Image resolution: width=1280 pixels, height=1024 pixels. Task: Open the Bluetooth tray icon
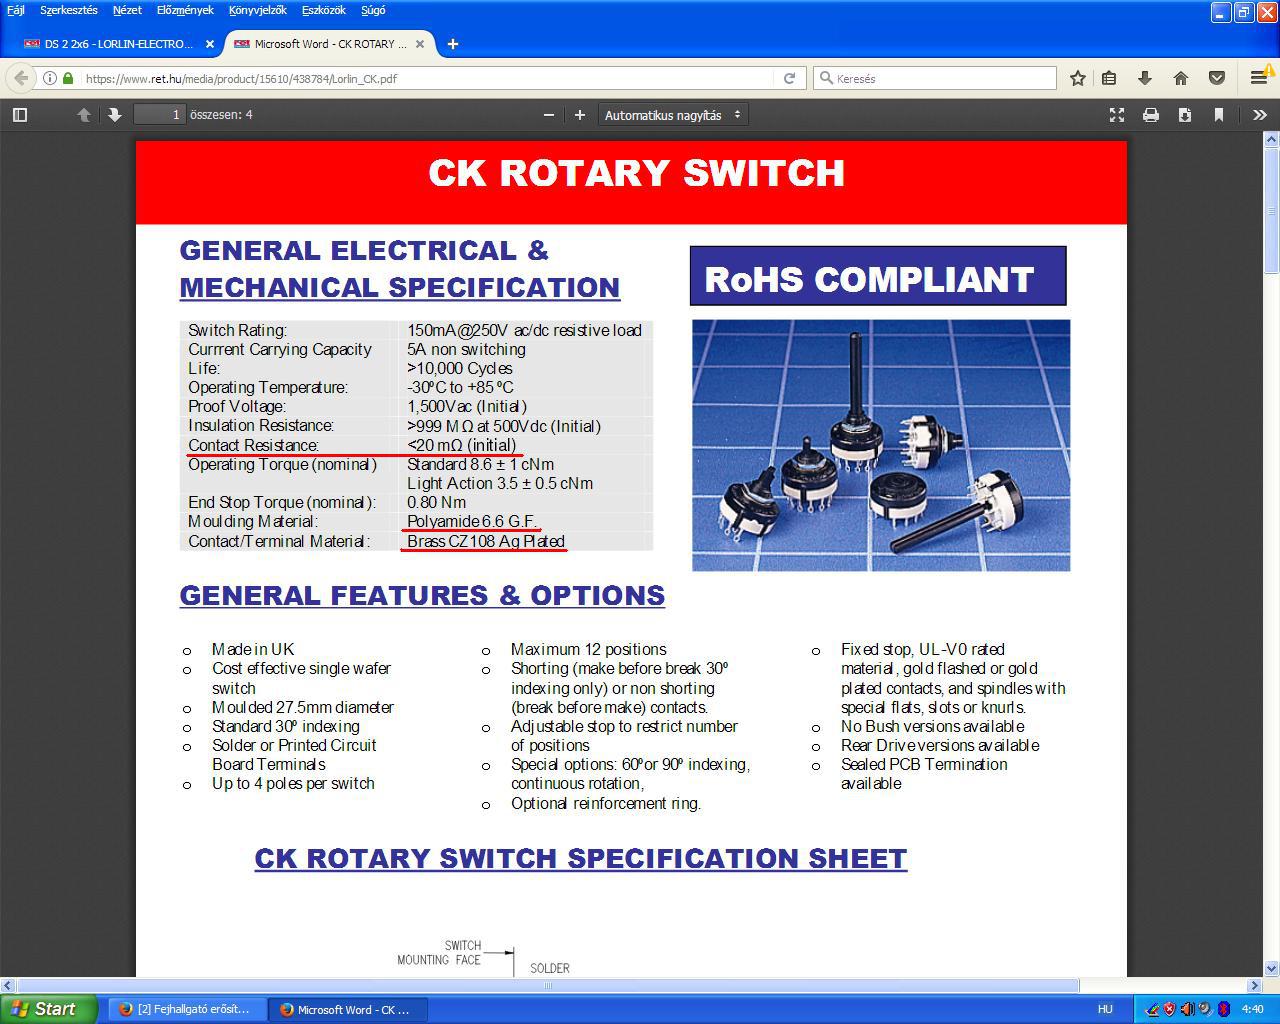pyautogui.click(x=1223, y=1009)
